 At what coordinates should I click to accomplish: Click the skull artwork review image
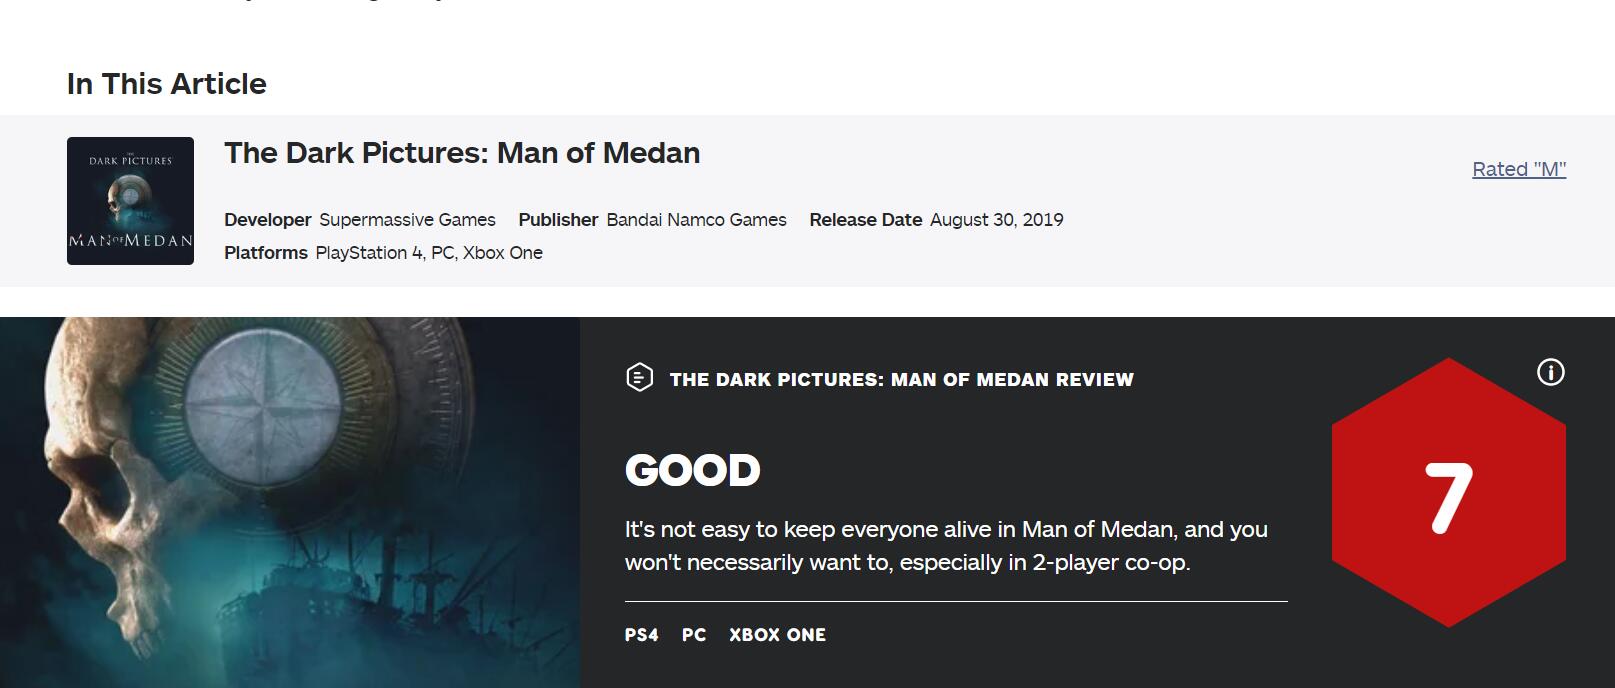click(290, 502)
